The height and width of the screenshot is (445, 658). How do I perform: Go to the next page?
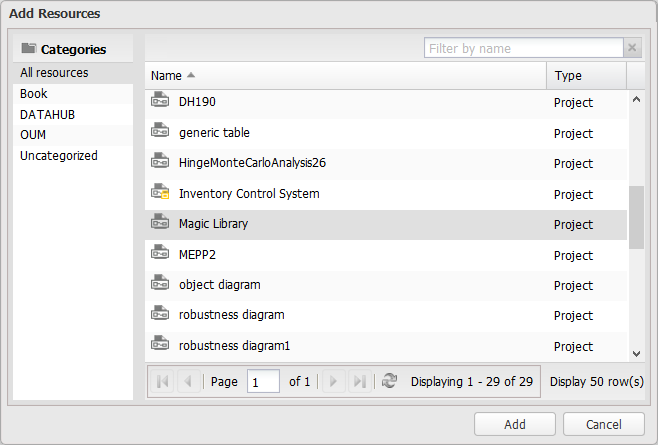click(x=335, y=381)
